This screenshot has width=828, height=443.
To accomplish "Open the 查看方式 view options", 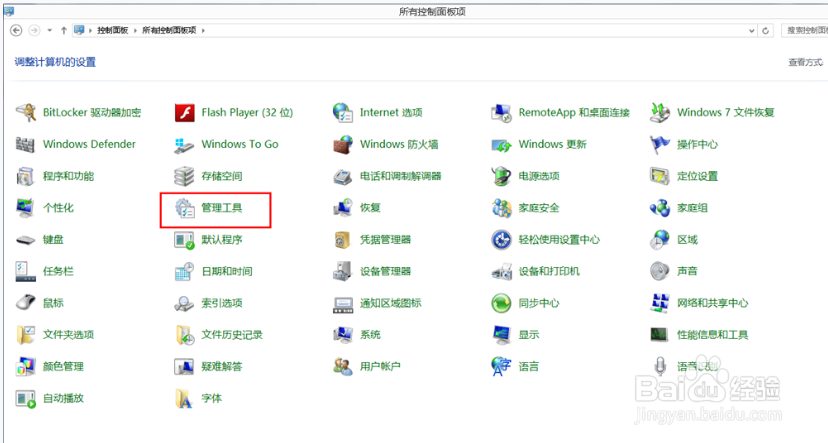I will coord(805,62).
